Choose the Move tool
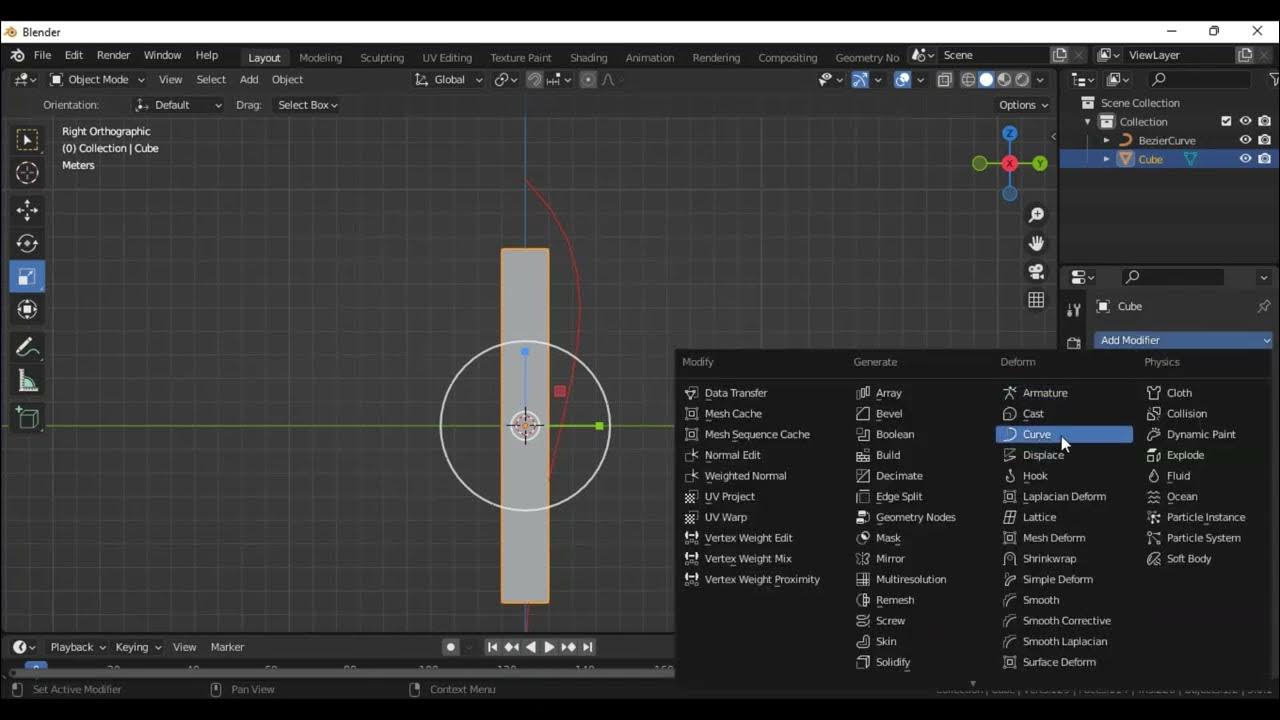This screenshot has height=720, width=1280. (x=27, y=210)
